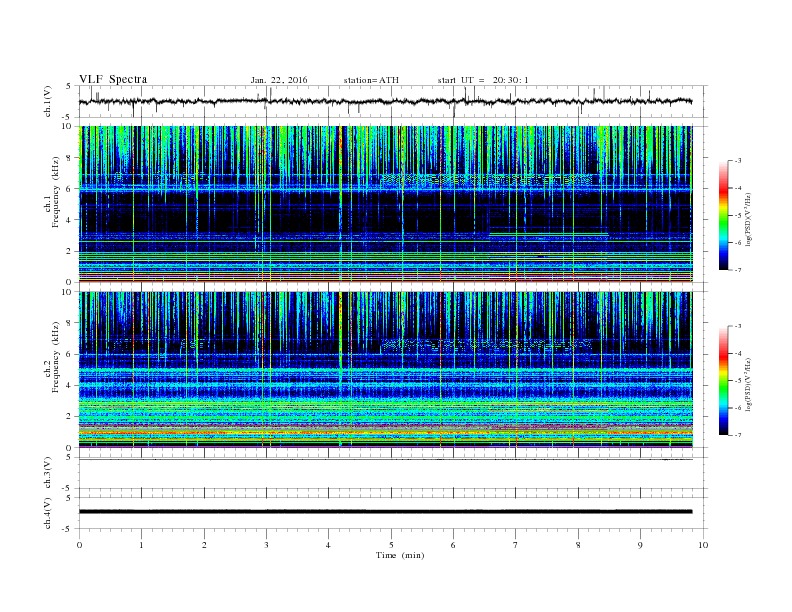Click time axis tick label "5"
Image resolution: width=792 pixels, height=612 pixels.
[391, 545]
